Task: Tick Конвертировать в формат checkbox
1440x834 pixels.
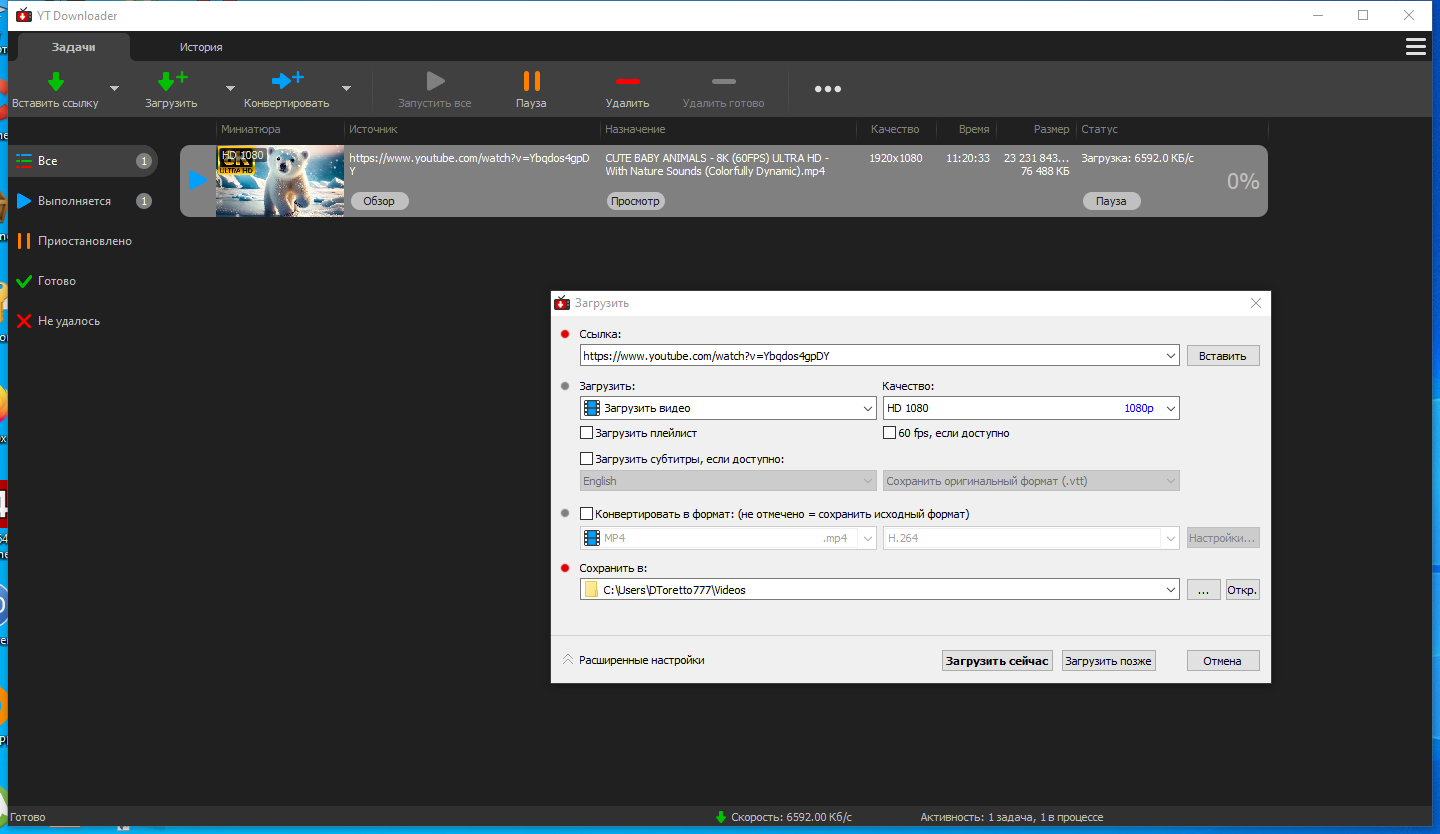Action: tap(587, 514)
